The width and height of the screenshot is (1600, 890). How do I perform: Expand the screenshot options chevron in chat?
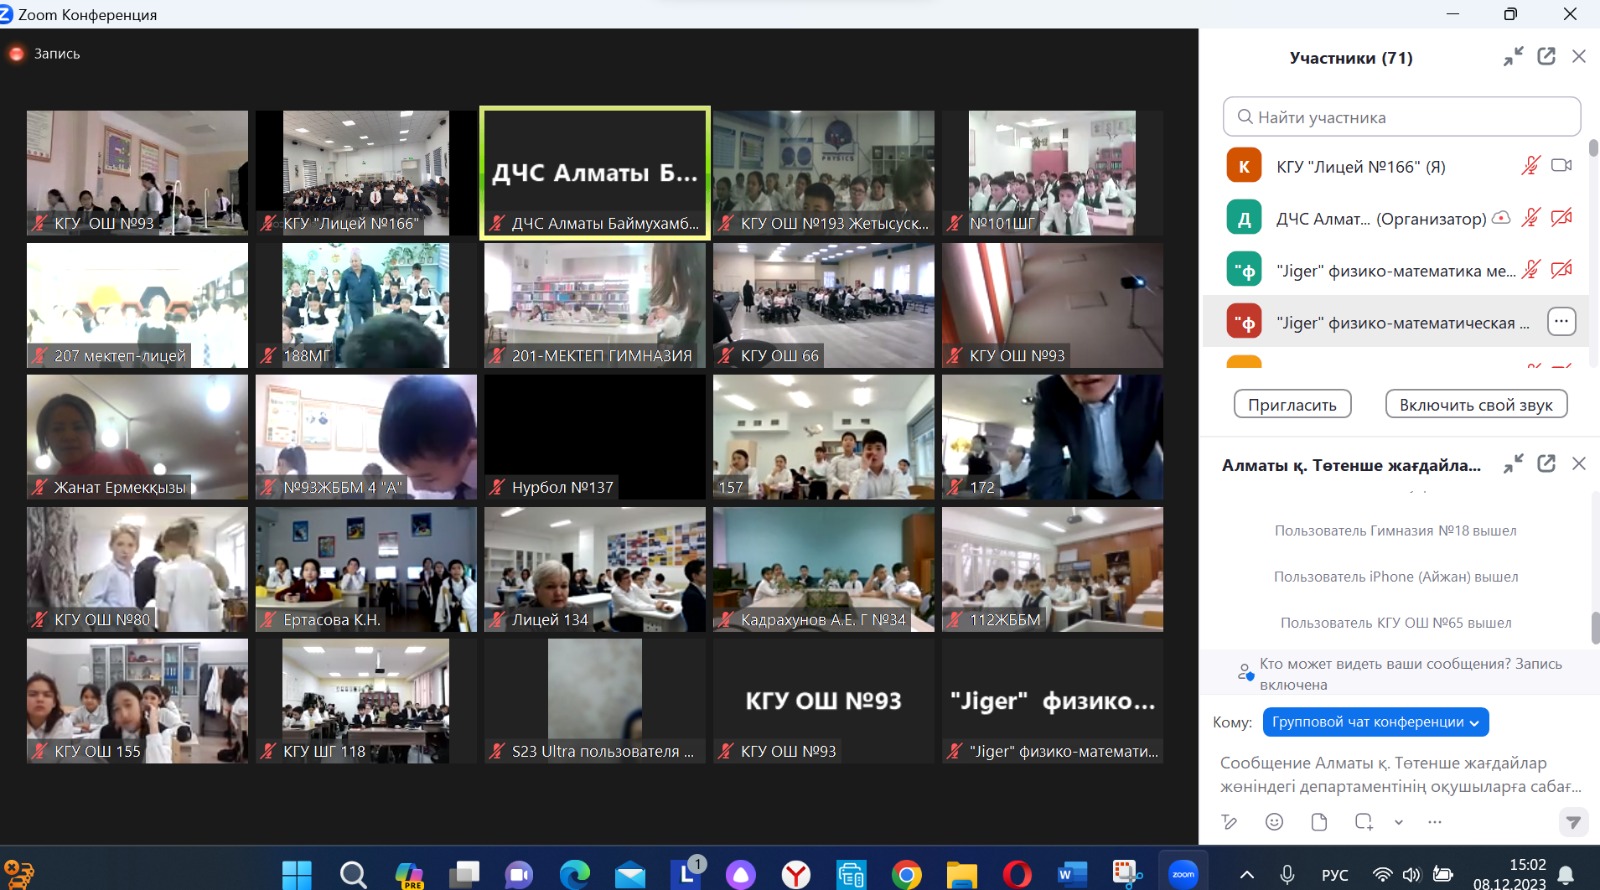coord(1399,823)
